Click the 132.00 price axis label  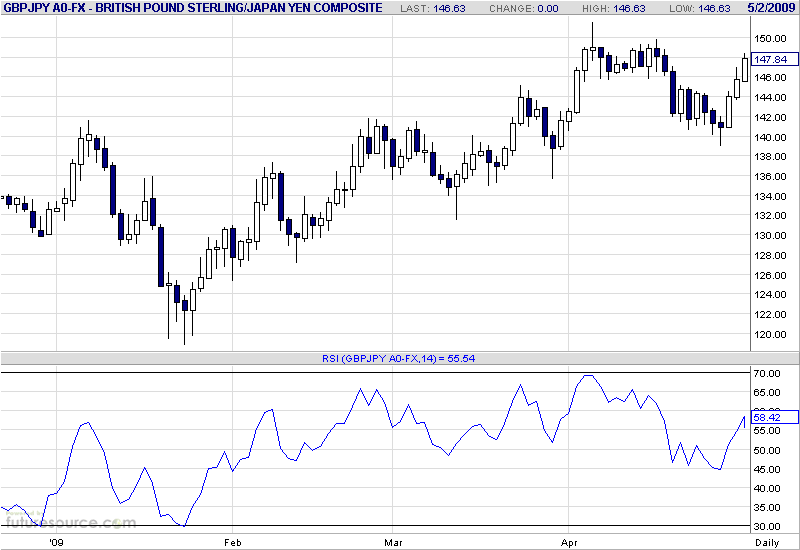coord(770,216)
